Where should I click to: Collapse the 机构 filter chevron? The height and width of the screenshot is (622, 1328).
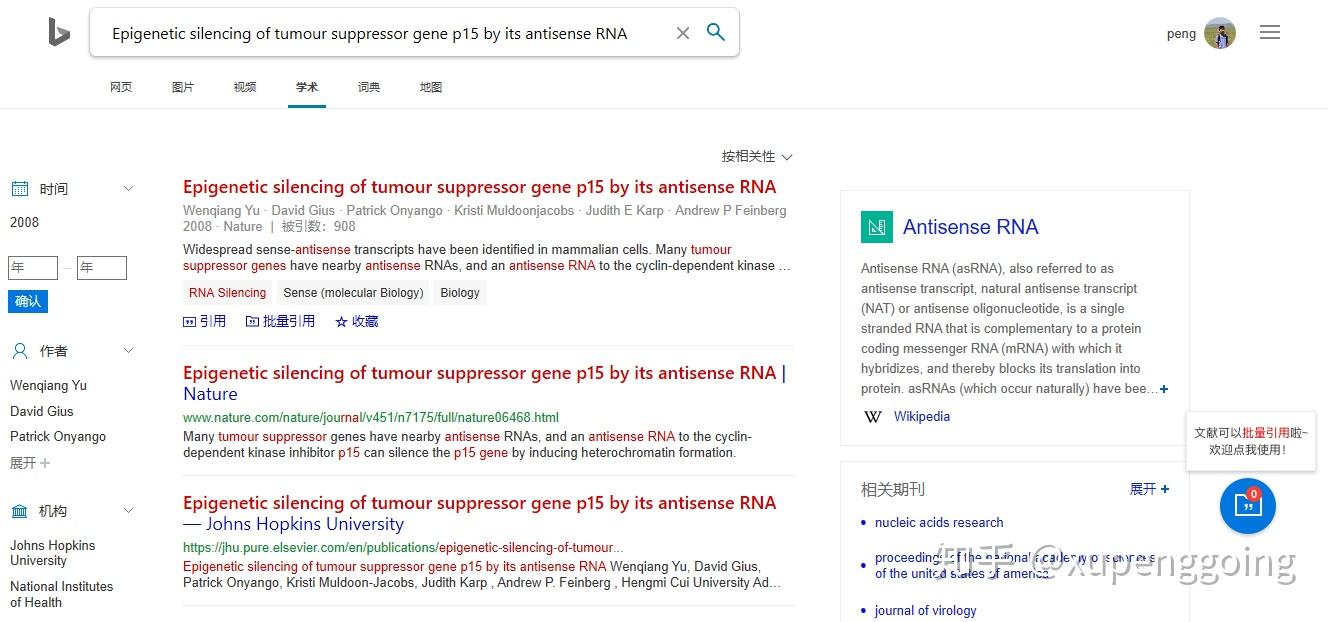click(128, 511)
